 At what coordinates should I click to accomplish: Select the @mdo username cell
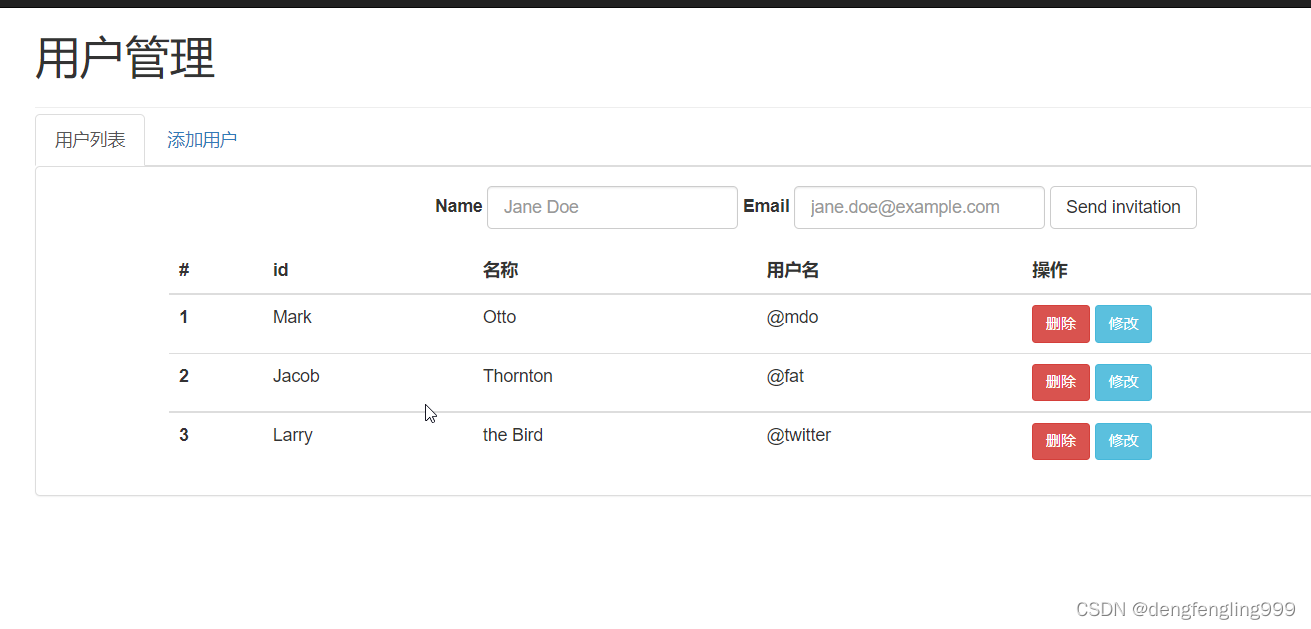click(792, 317)
